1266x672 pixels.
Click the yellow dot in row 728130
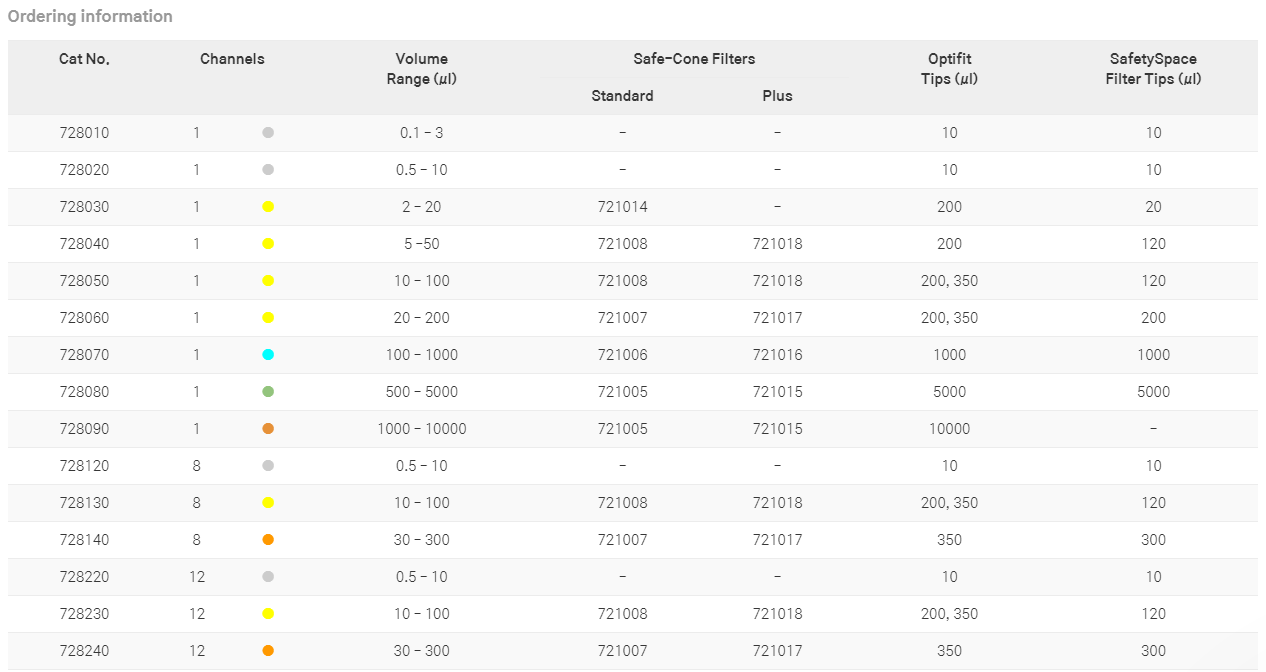coord(268,502)
